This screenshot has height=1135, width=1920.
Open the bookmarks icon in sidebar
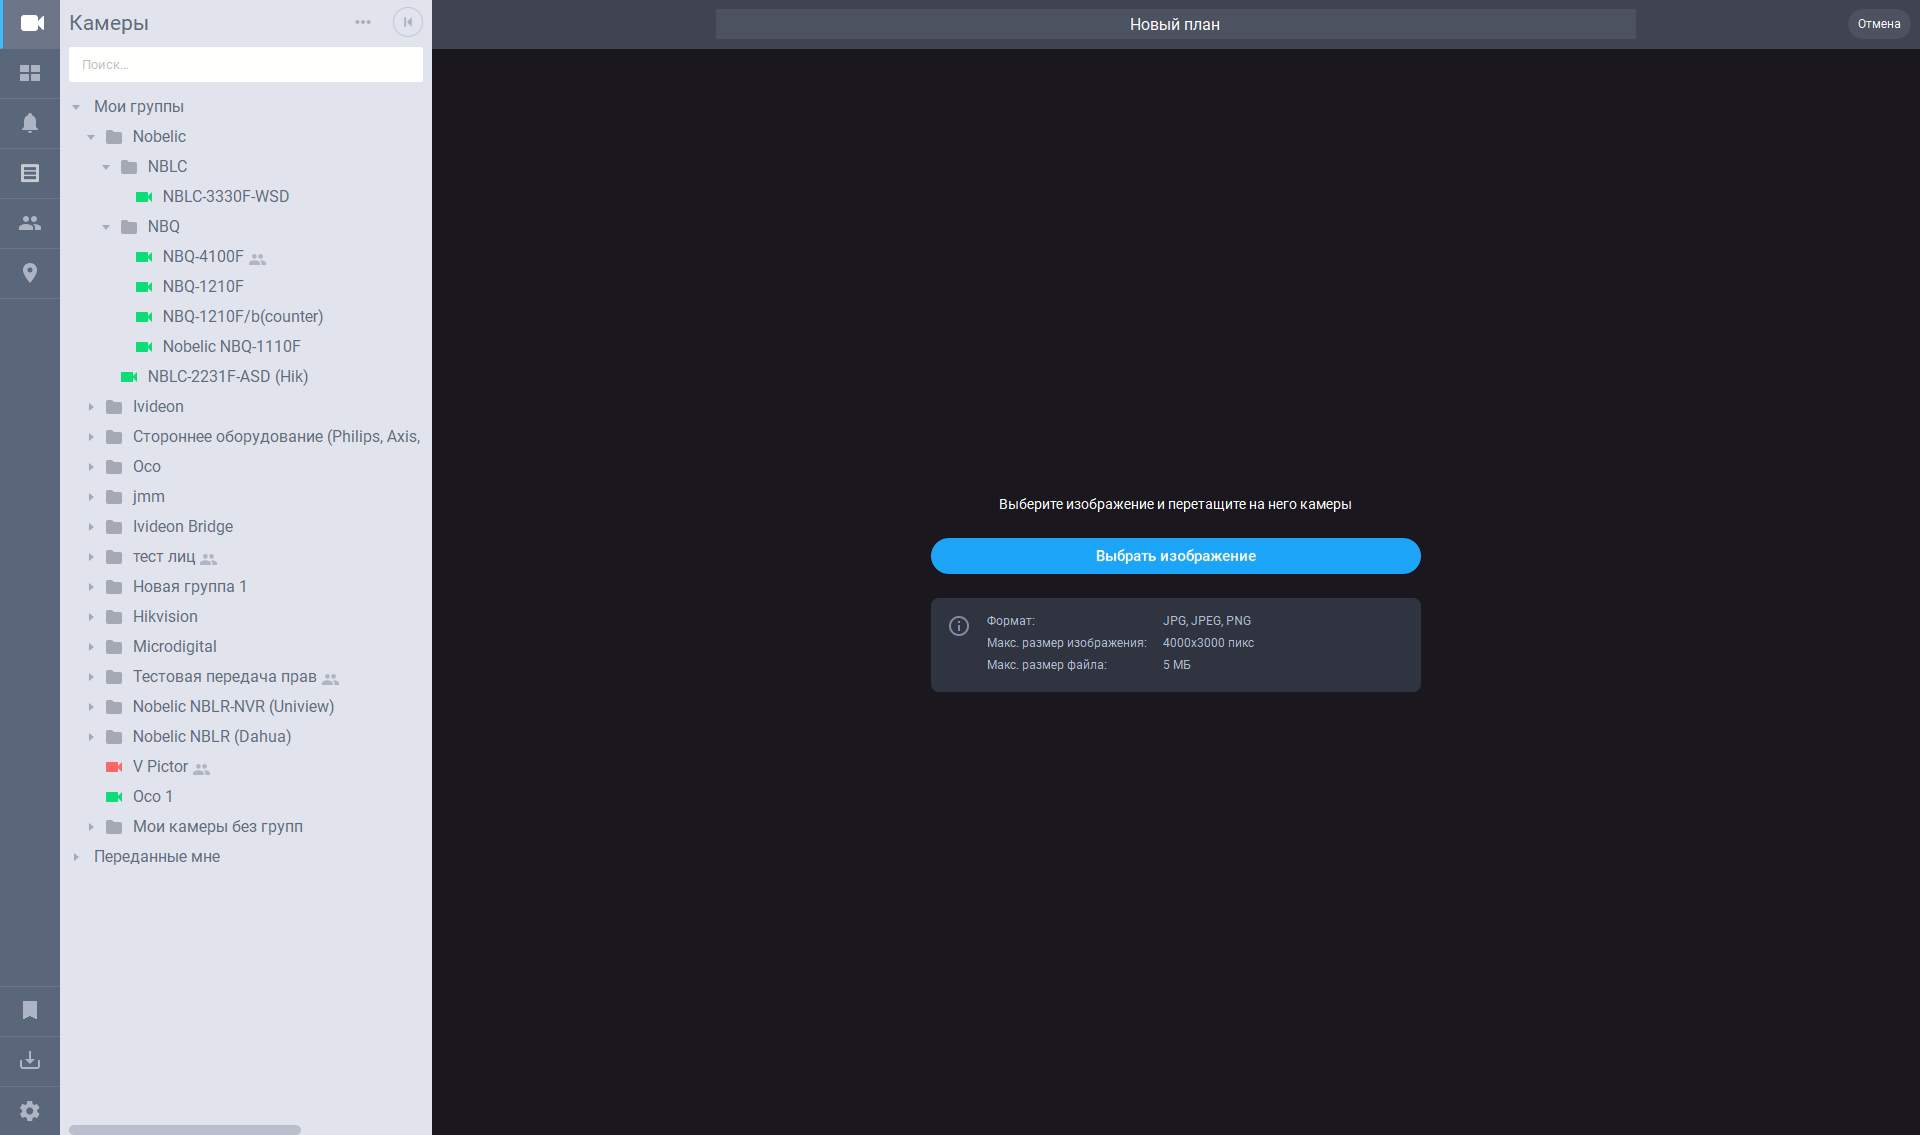point(30,1010)
